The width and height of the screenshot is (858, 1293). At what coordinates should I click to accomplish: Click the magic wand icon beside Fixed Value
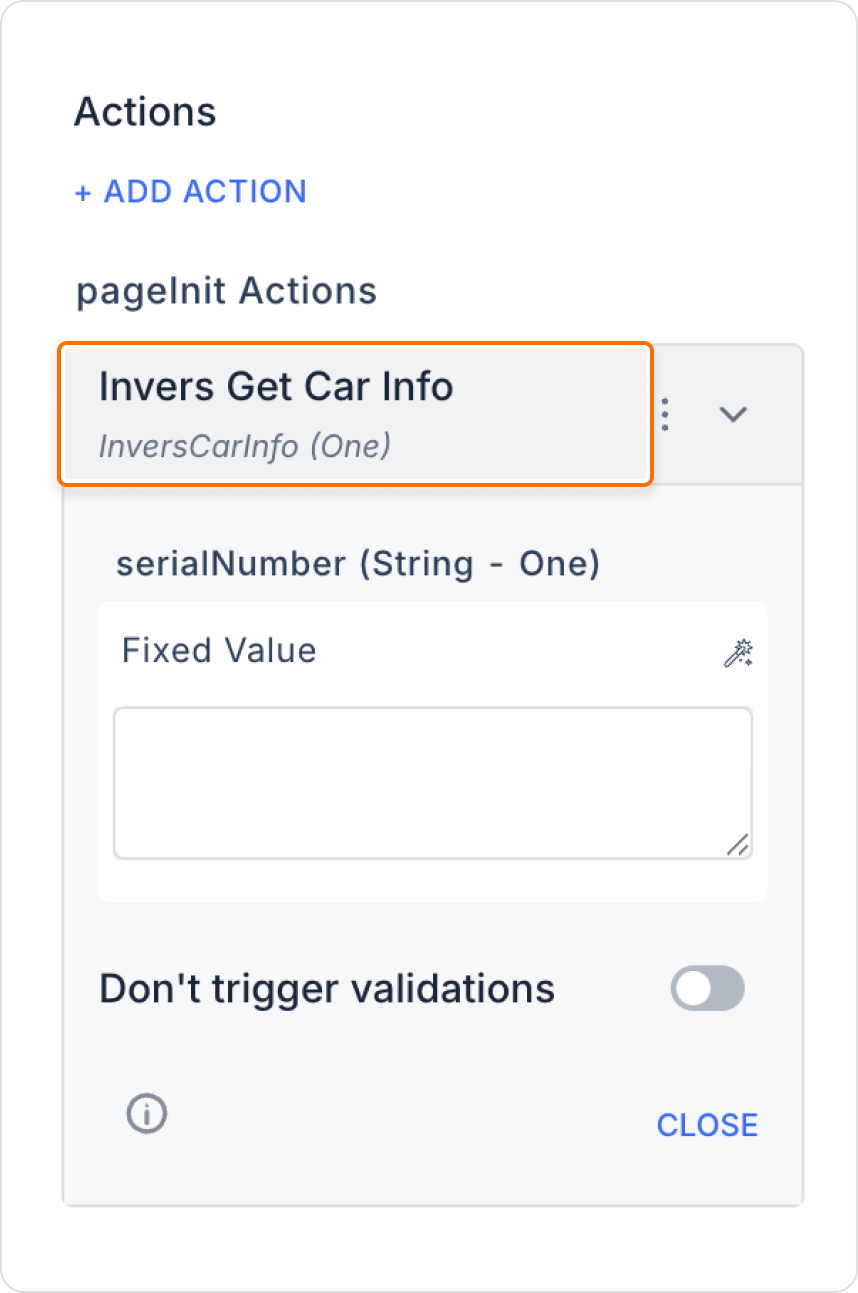[x=738, y=654]
